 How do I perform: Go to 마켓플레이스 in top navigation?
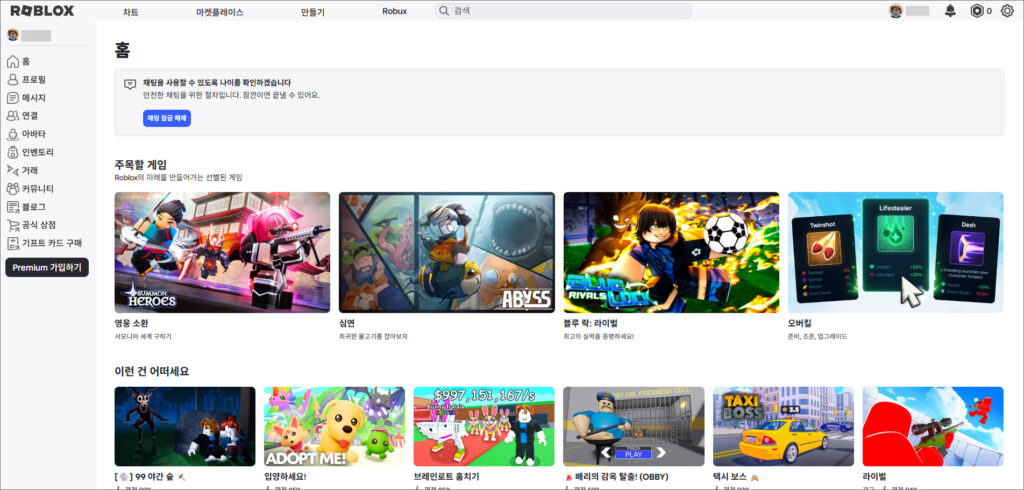tap(220, 12)
